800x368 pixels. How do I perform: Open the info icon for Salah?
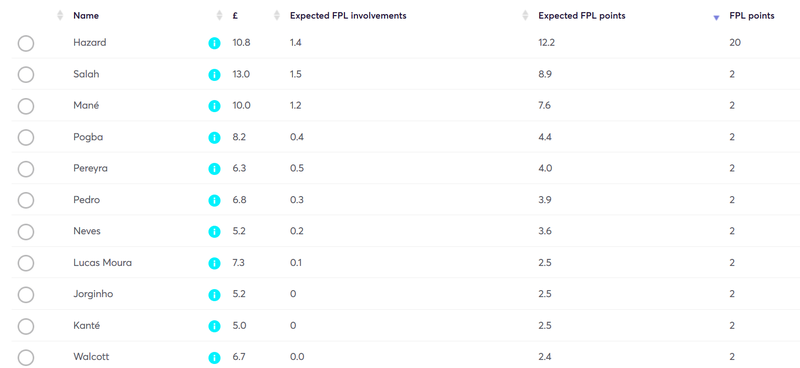coord(214,75)
